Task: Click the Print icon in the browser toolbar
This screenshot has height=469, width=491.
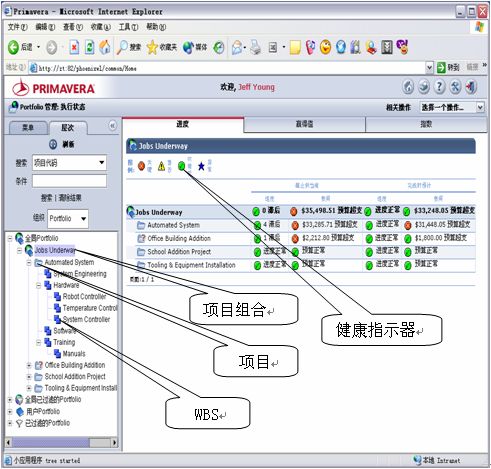Action: (x=256, y=47)
